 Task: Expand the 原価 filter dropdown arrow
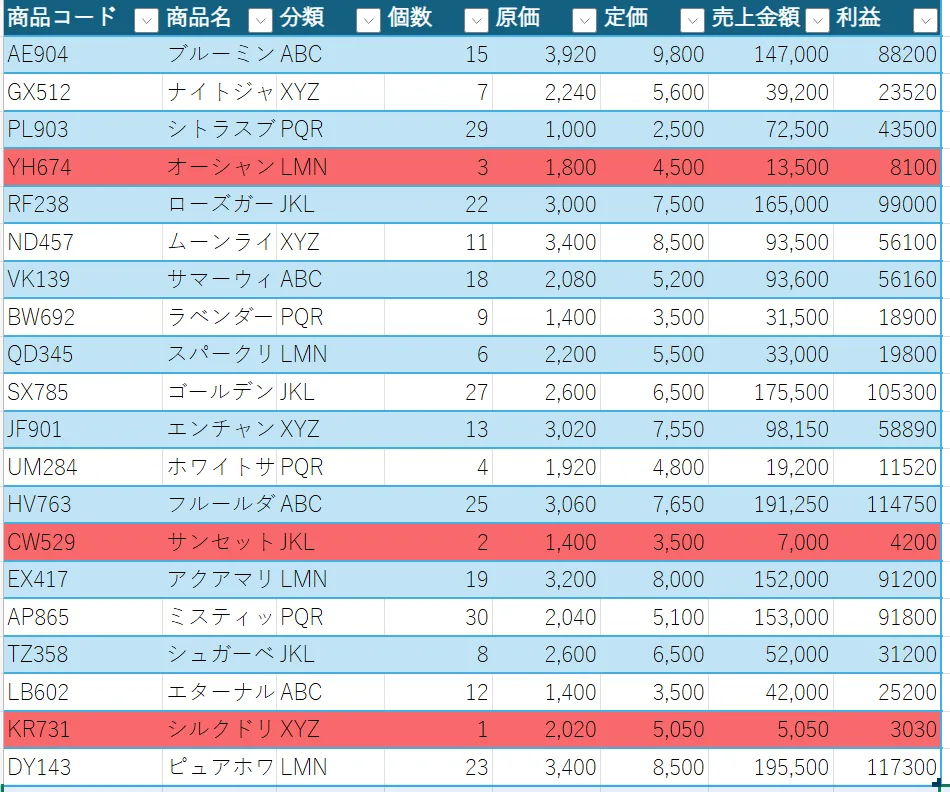[x=585, y=19]
